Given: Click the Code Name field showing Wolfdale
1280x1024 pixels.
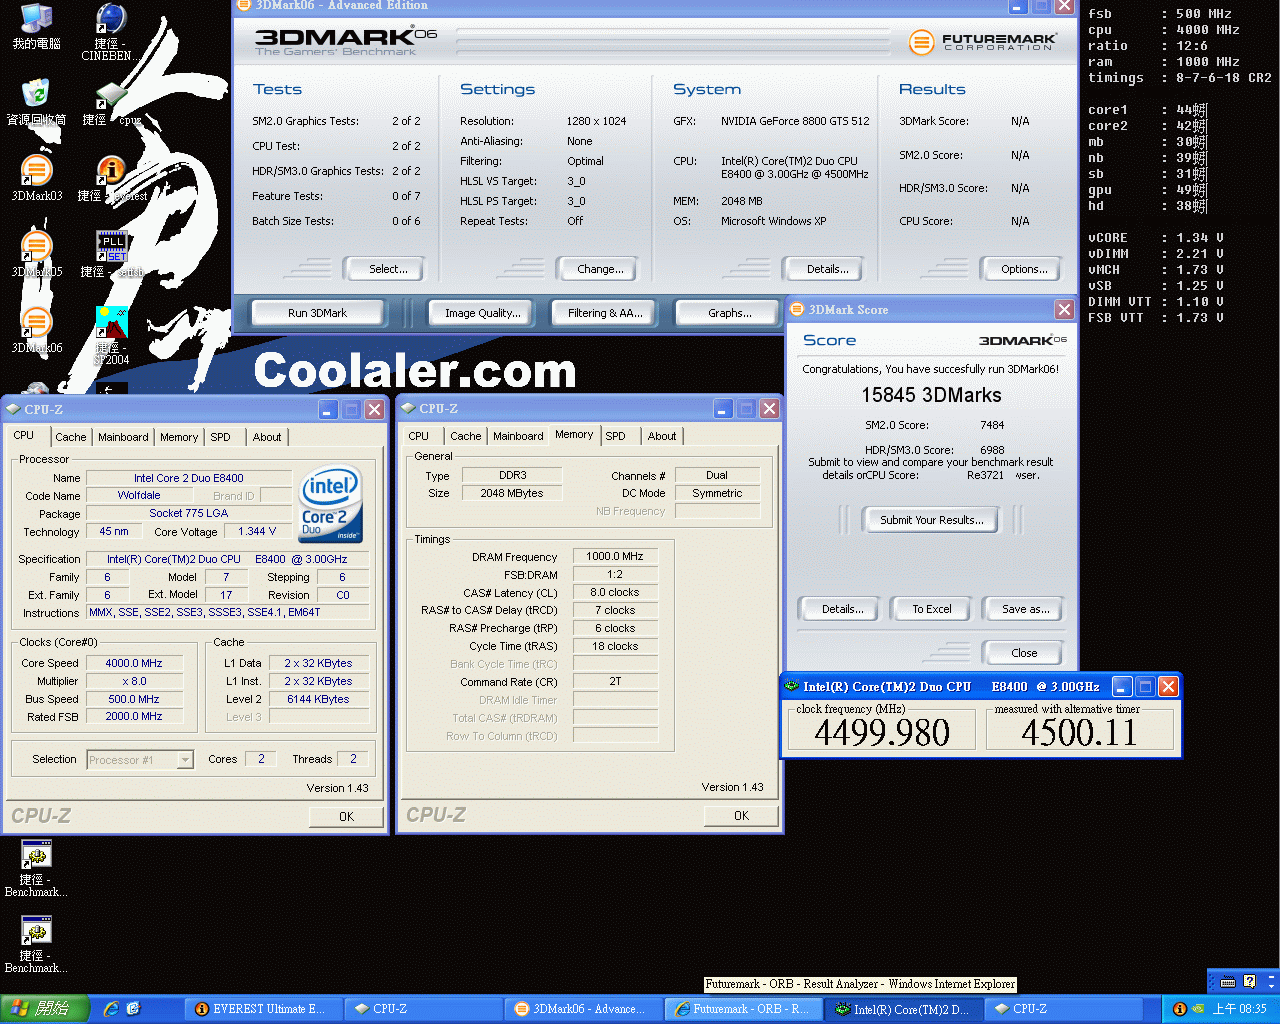Looking at the screenshot, I should 139,495.
